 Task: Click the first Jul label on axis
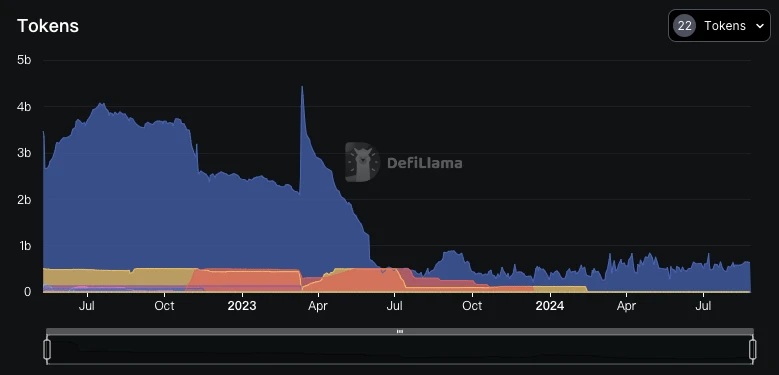click(87, 305)
